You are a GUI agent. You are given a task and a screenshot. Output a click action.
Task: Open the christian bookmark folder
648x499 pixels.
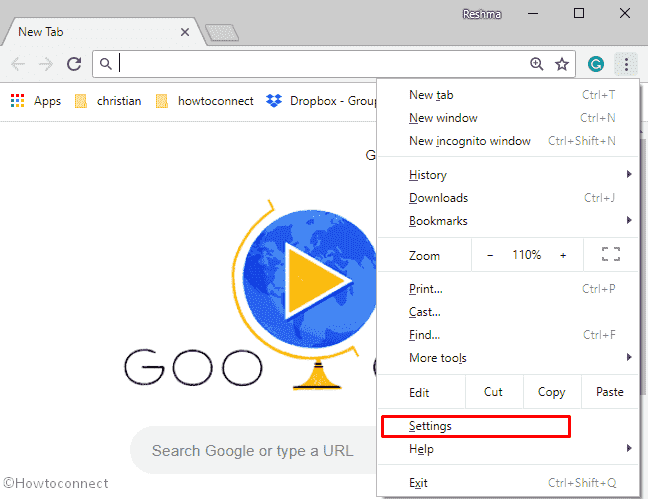tap(108, 101)
